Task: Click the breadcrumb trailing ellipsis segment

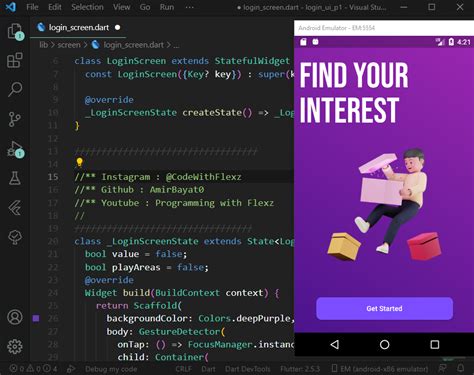Action: 176,45
